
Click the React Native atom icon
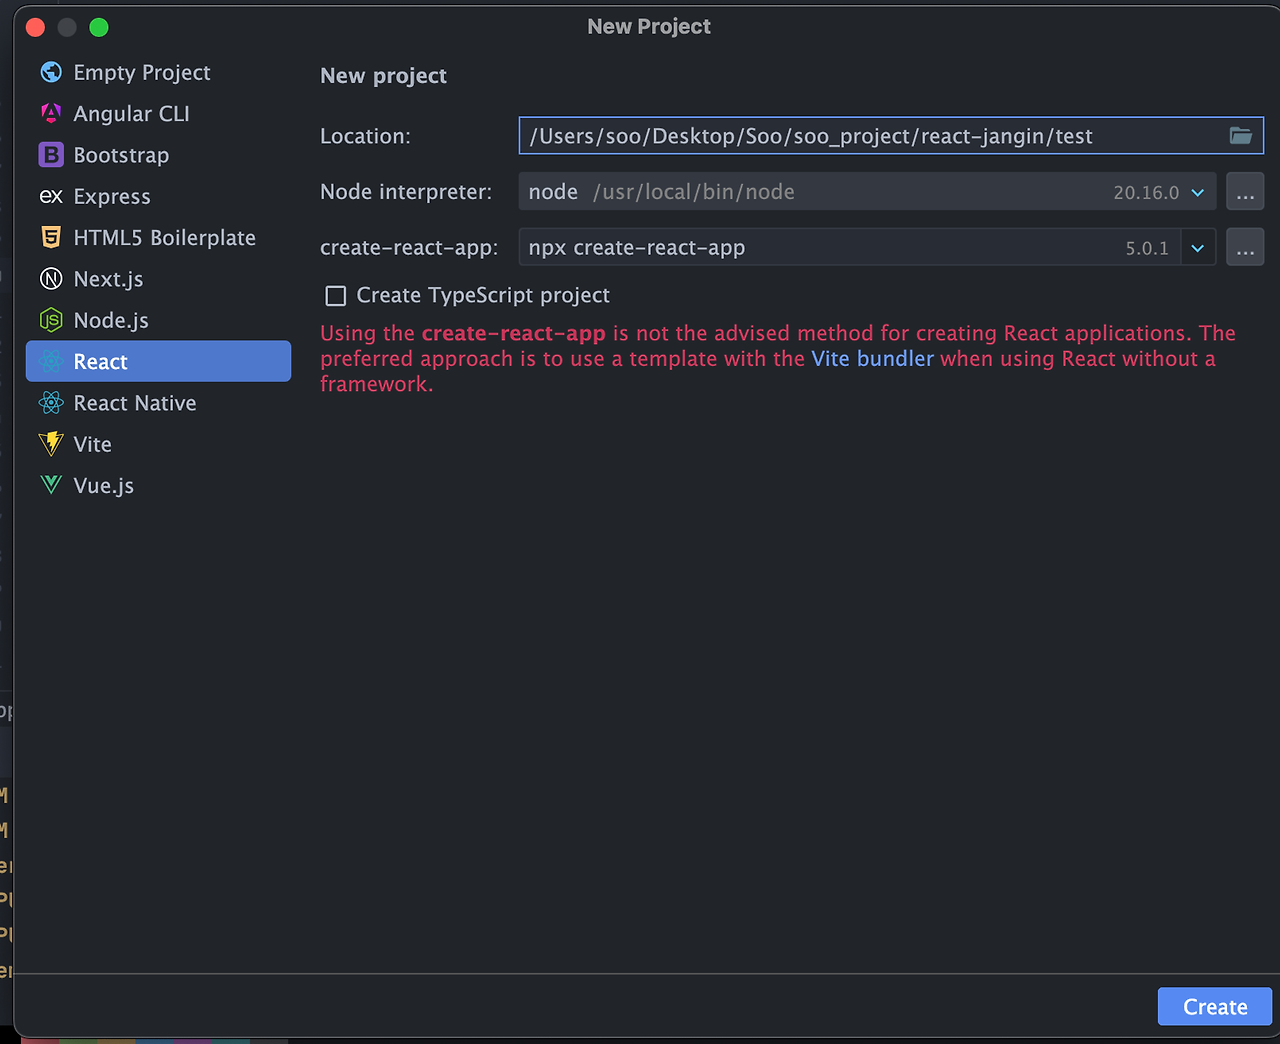51,403
